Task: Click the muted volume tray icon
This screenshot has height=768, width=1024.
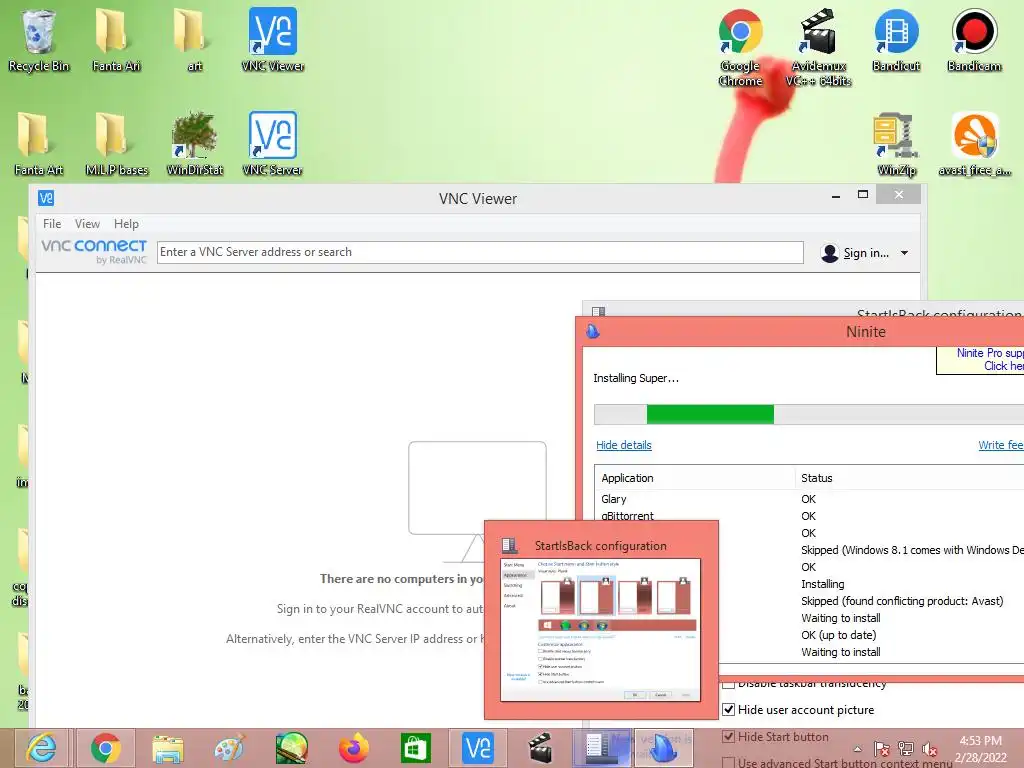Action: tap(930, 749)
